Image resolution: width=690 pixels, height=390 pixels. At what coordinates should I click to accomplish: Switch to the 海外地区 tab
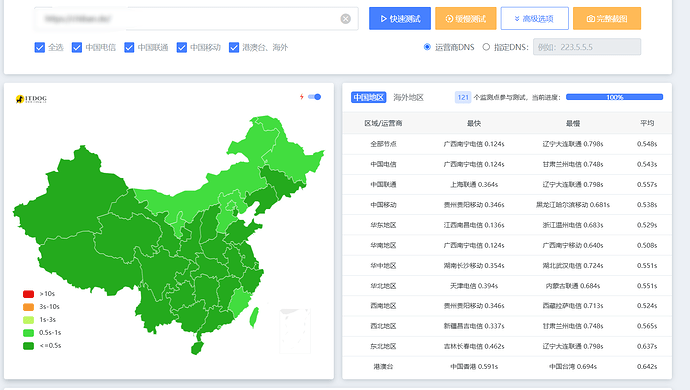[x=408, y=97]
